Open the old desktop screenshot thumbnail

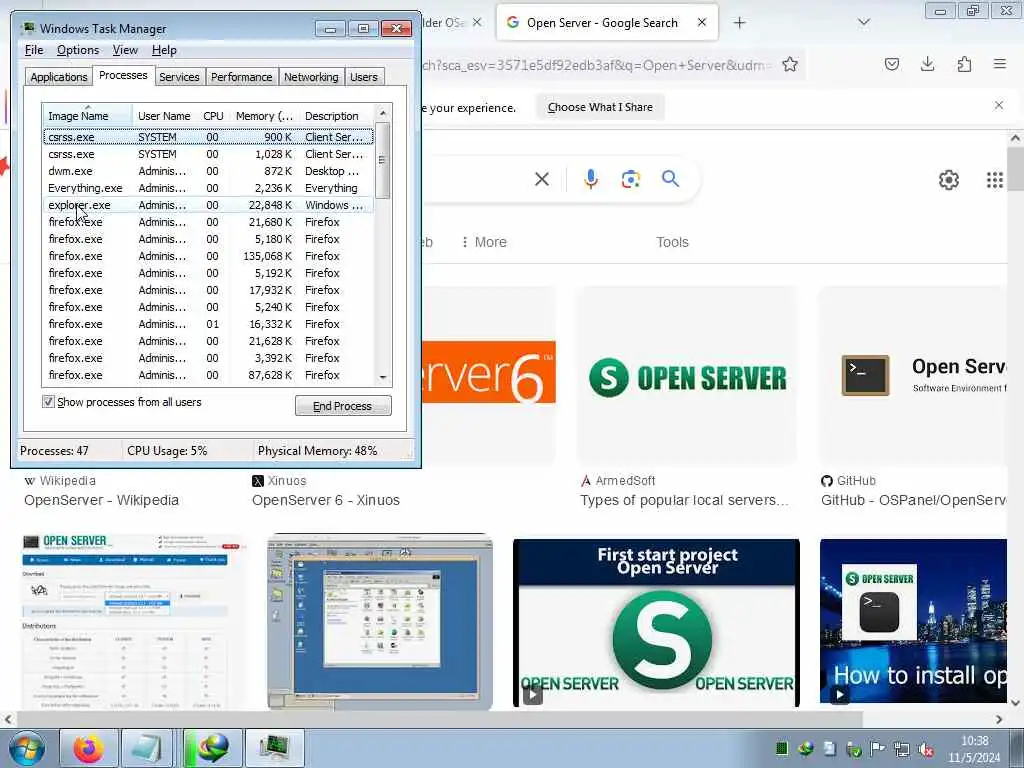click(380, 622)
